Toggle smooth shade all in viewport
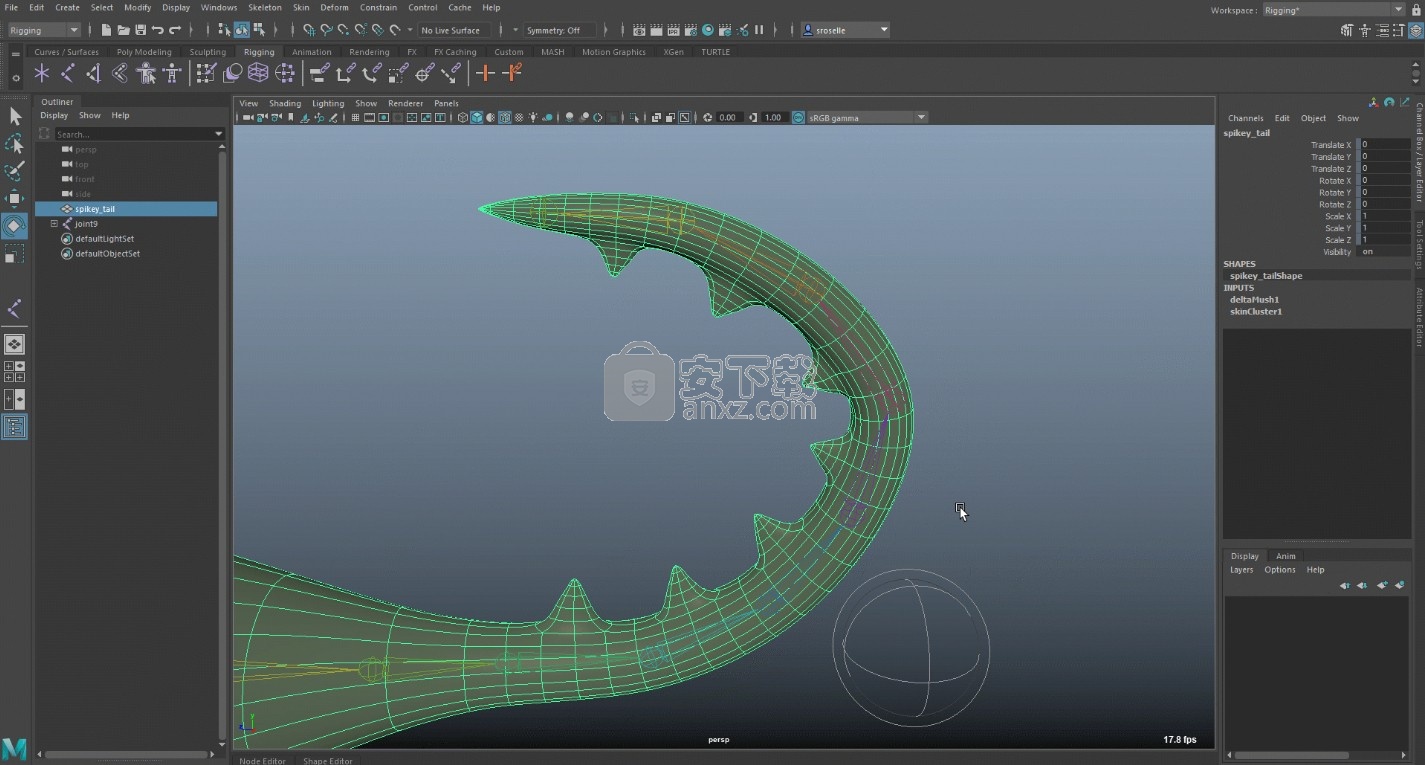 [477, 118]
